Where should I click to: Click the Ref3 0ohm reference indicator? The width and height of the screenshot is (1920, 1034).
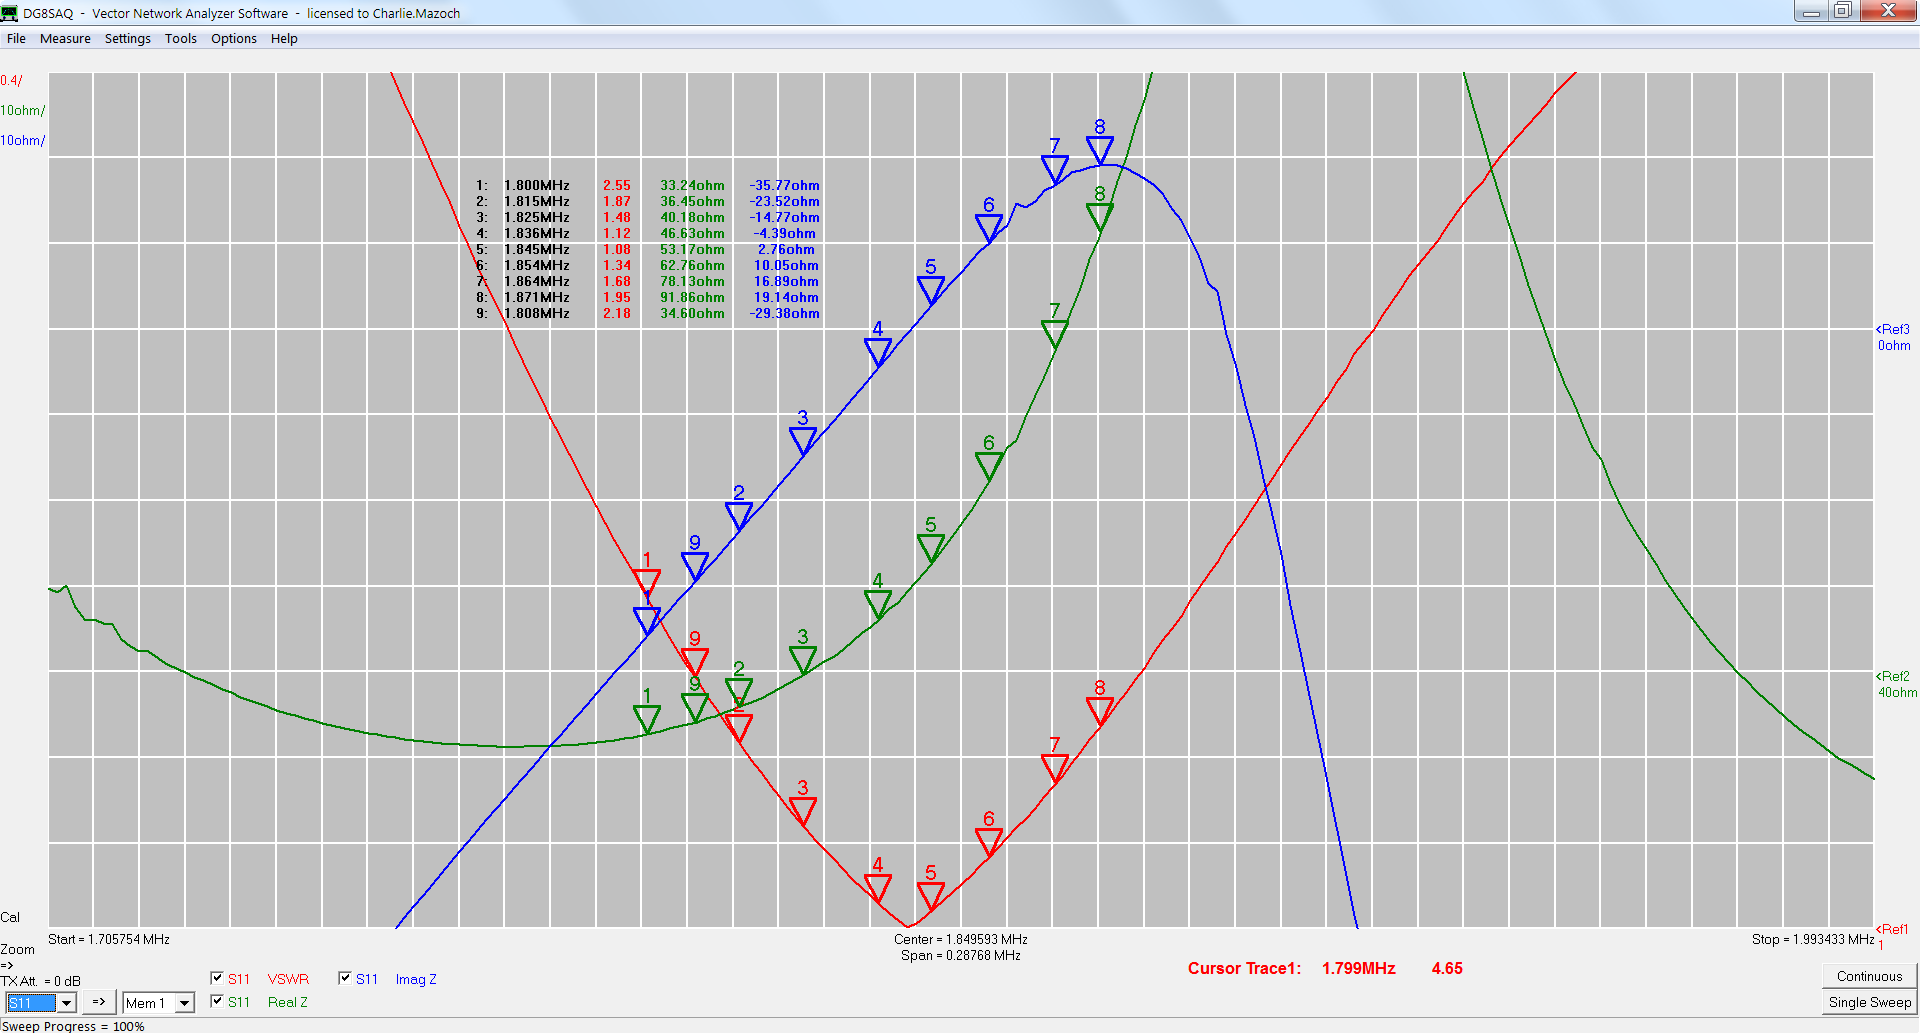(1892, 337)
